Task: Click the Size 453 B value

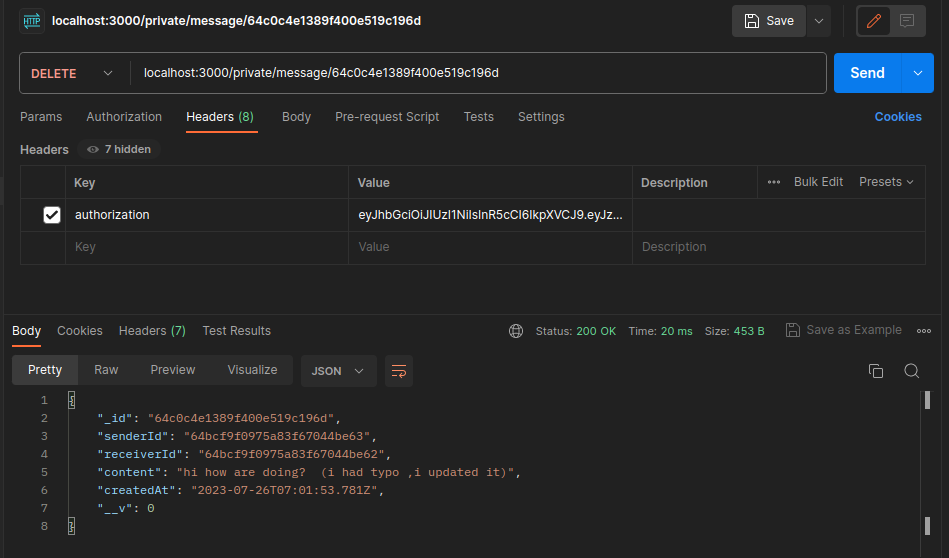Action: (749, 331)
